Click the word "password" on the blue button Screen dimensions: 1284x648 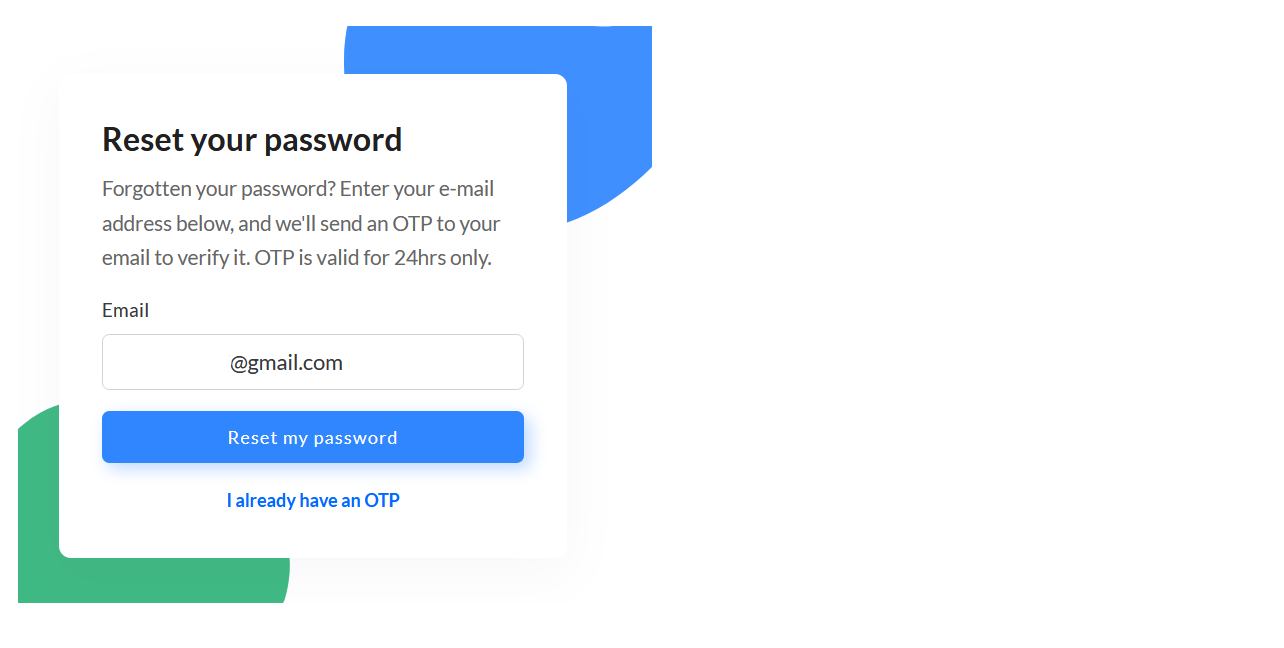(x=355, y=438)
